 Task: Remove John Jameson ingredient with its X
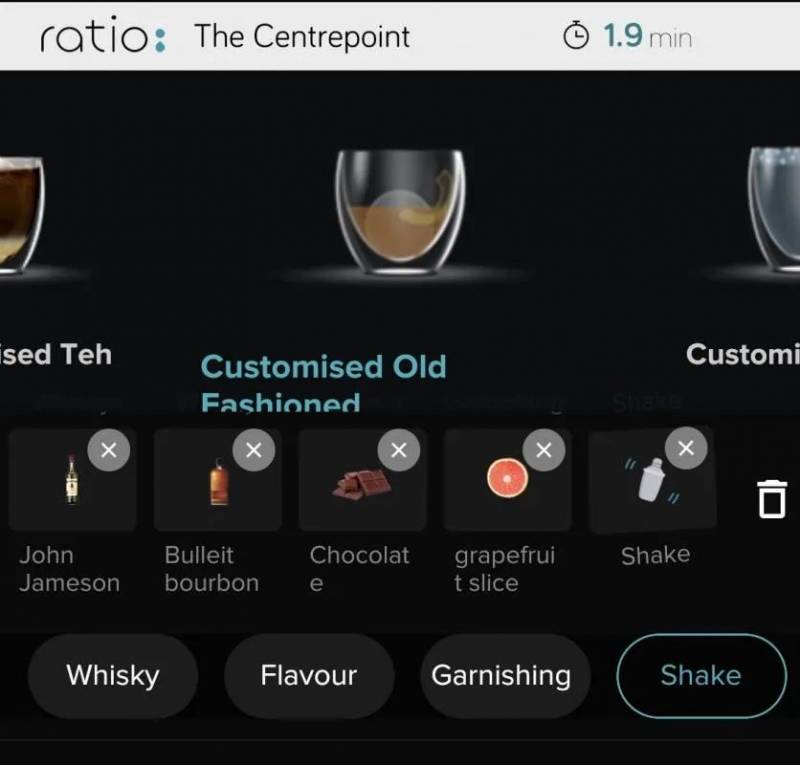109,450
